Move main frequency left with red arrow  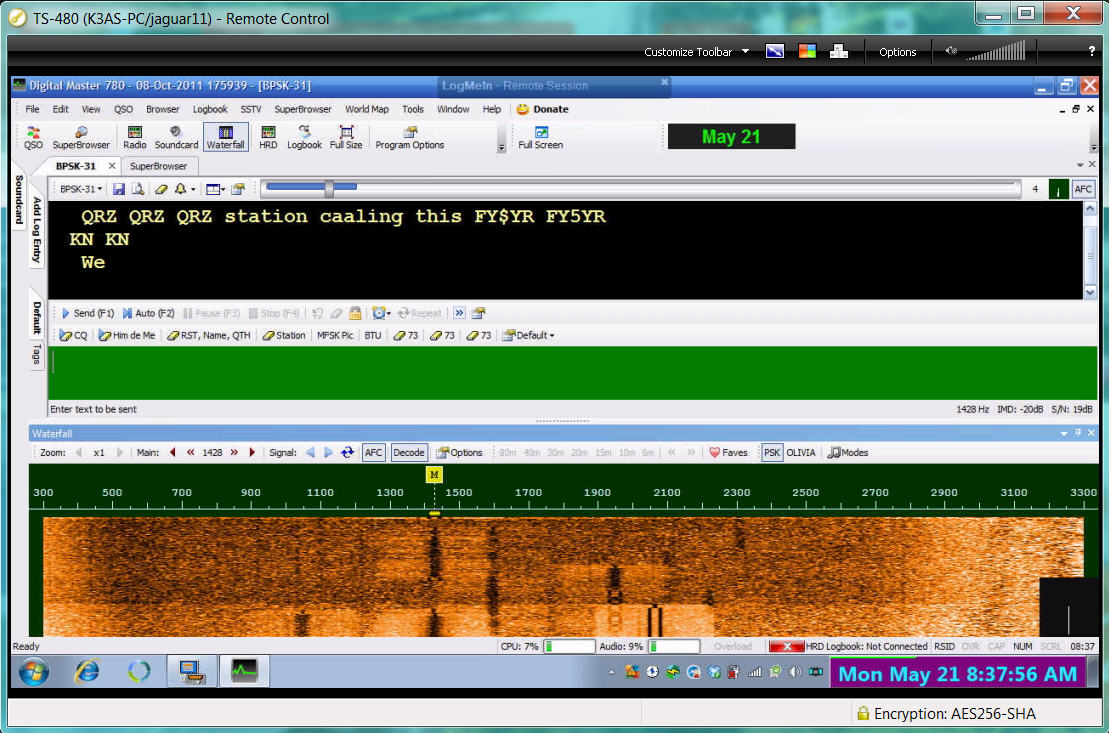[173, 453]
